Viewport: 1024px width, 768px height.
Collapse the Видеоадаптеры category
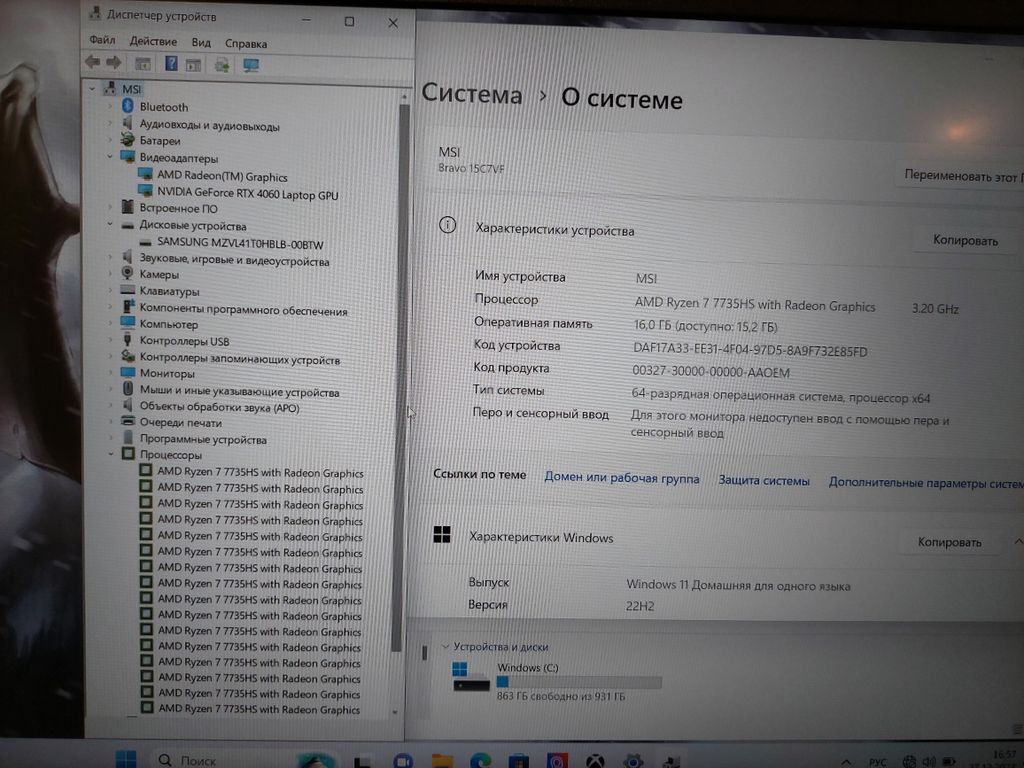click(110, 158)
